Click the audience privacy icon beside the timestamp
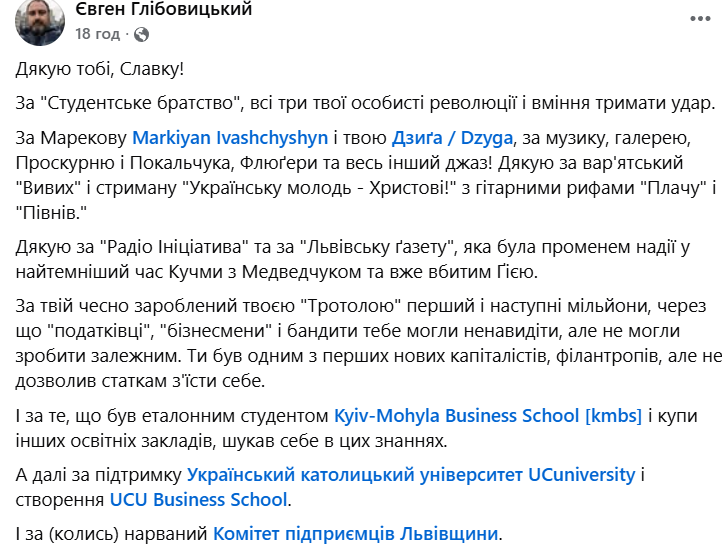Viewport: 722px width, 558px height. click(x=141, y=34)
